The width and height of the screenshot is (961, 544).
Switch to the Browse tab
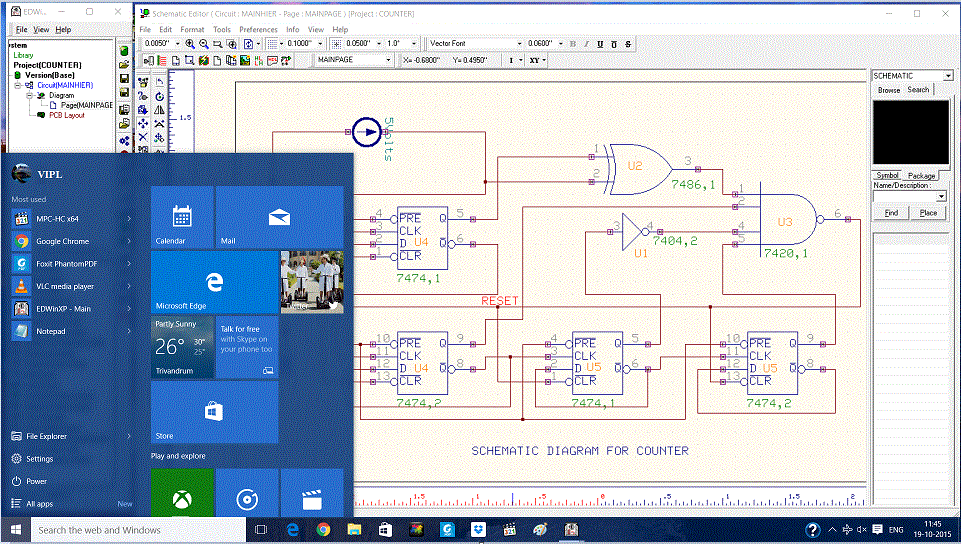tap(889, 90)
